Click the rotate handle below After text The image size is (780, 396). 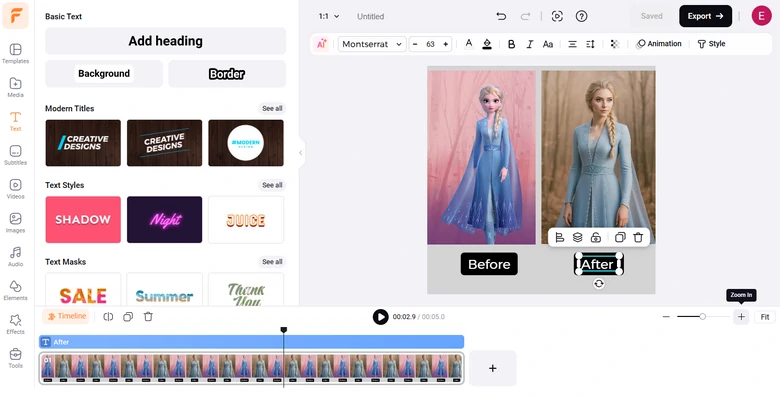[x=599, y=284]
